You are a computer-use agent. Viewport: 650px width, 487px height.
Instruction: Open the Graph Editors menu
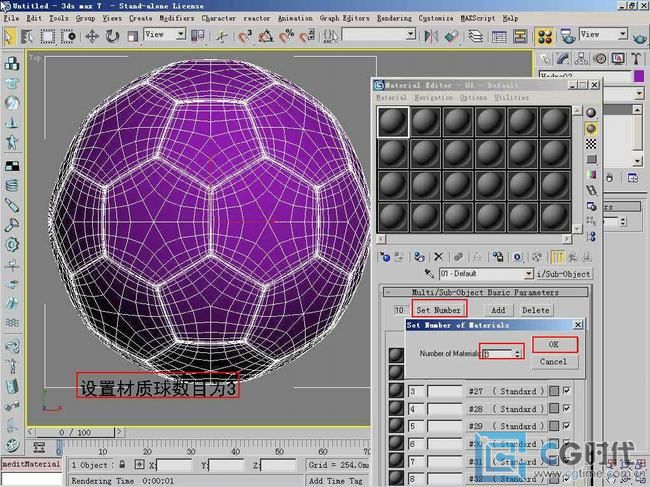click(344, 18)
